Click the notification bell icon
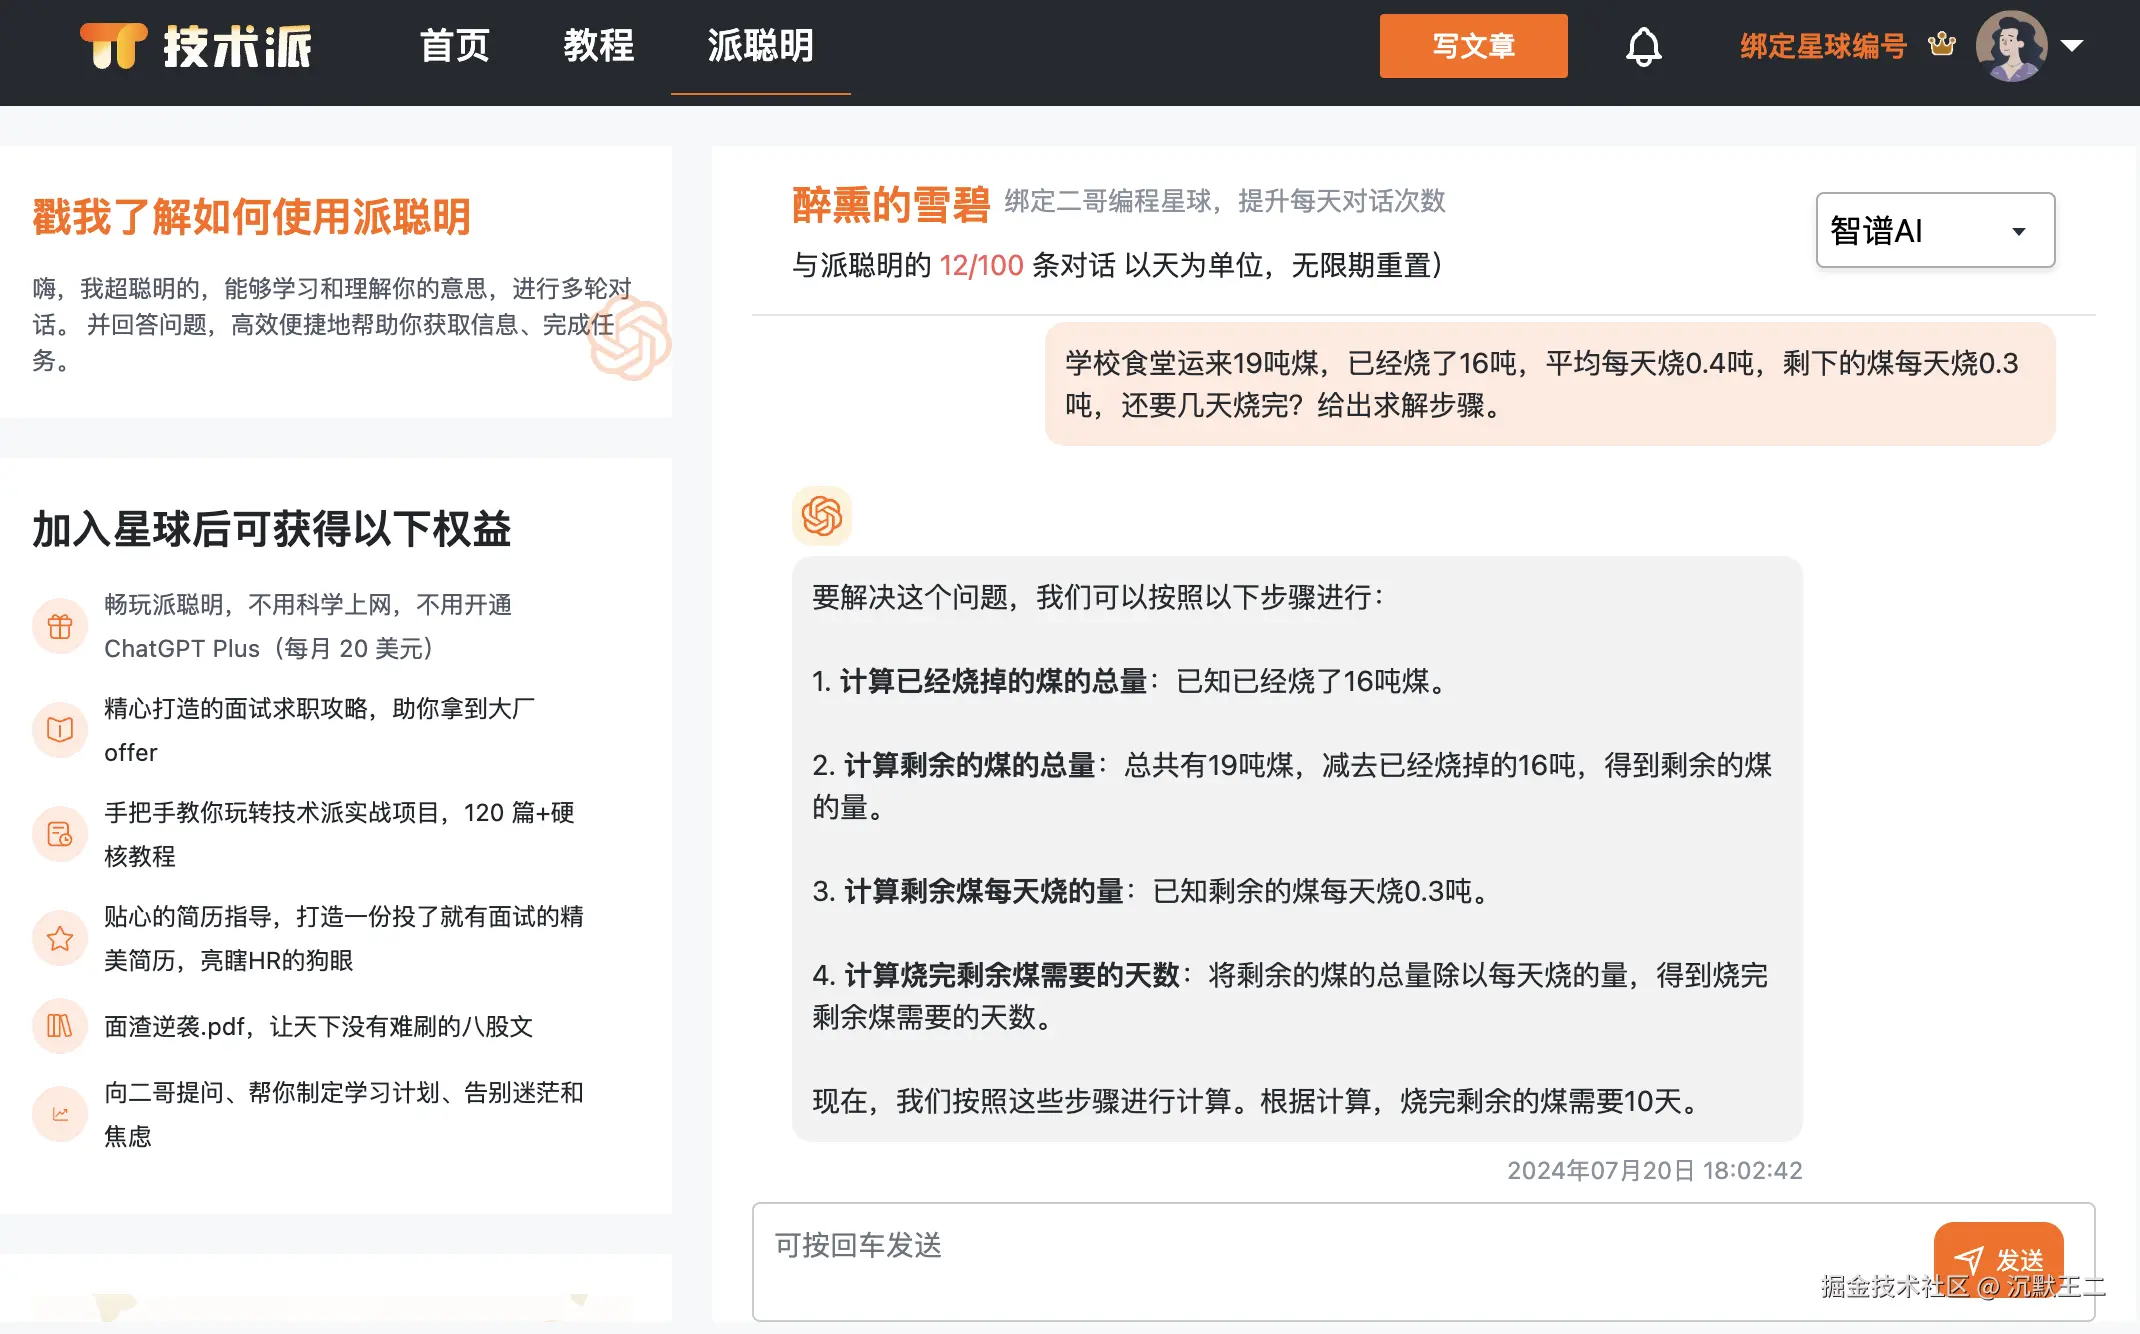2140x1334 pixels. coord(1643,46)
